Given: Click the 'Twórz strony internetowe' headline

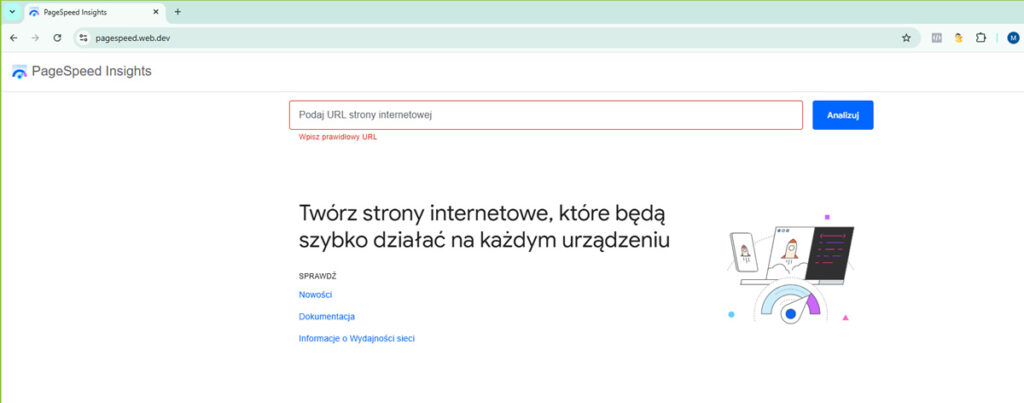Looking at the screenshot, I should click(x=484, y=227).
